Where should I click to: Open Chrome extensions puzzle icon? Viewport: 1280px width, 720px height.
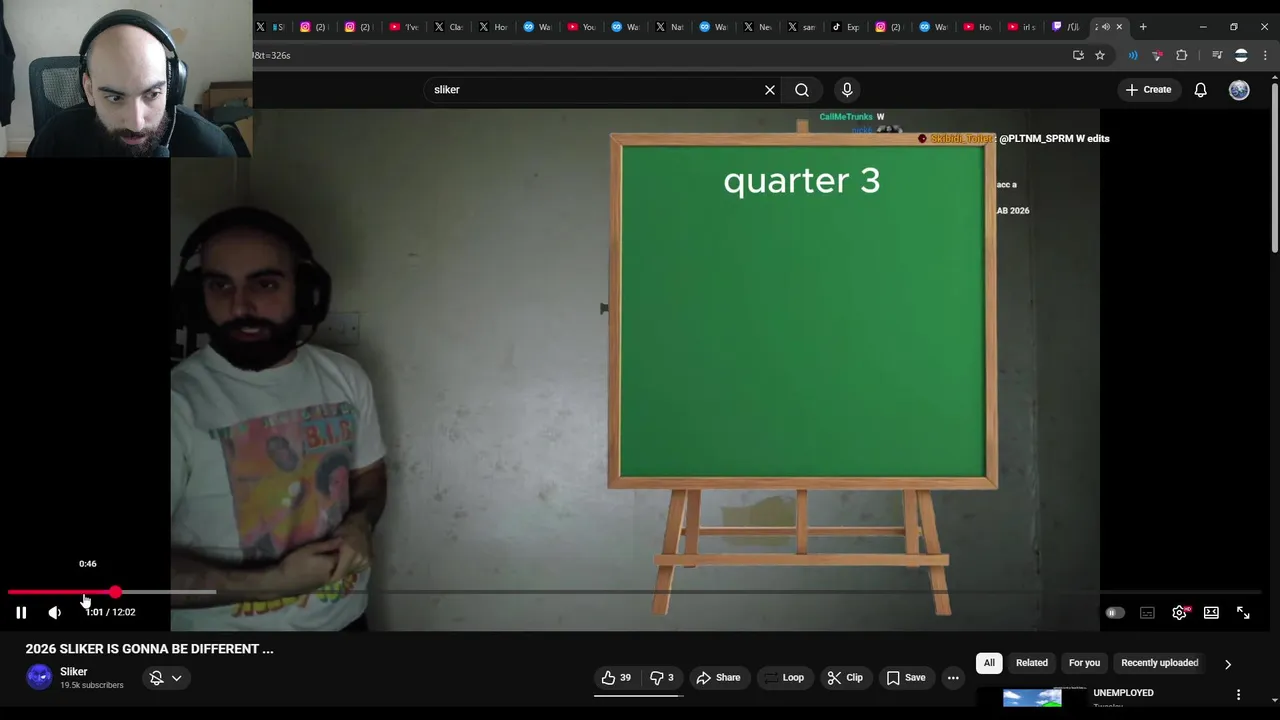click(x=1182, y=55)
